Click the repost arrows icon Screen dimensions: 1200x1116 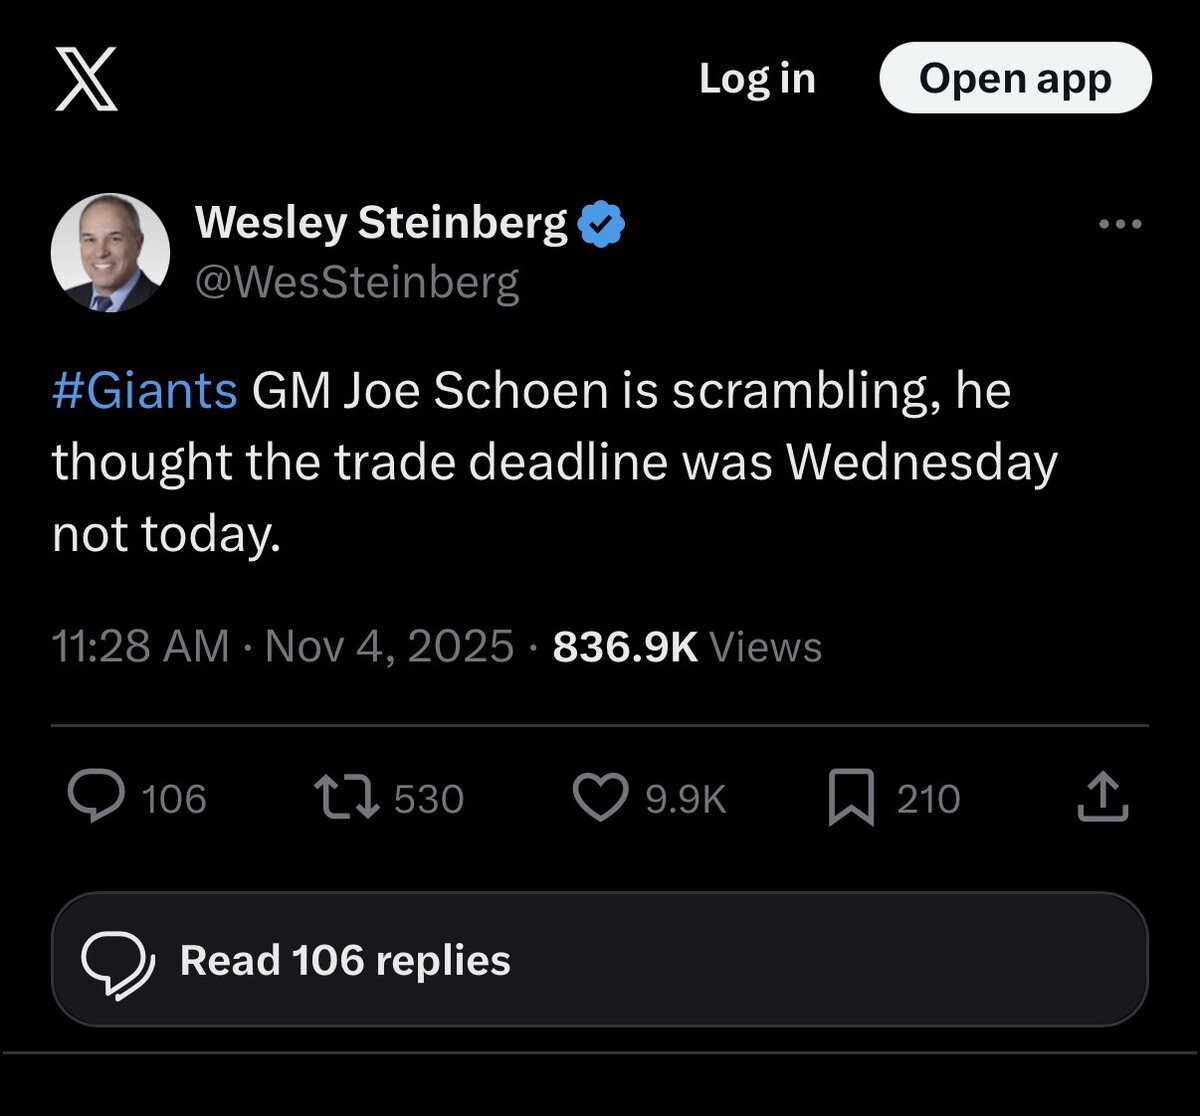(x=345, y=798)
